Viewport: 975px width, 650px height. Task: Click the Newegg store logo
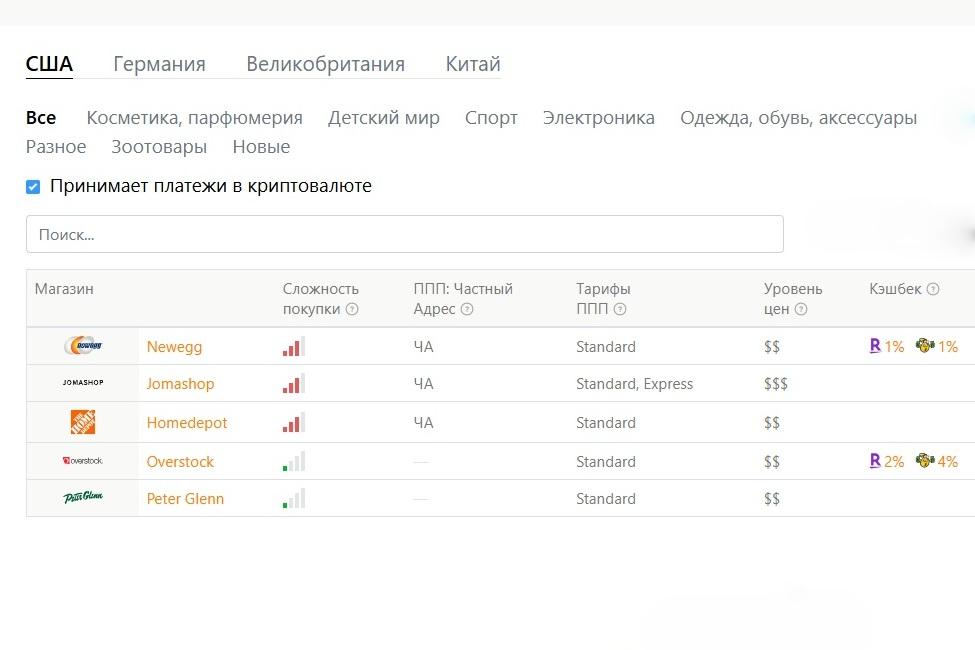pyautogui.click(x=83, y=347)
